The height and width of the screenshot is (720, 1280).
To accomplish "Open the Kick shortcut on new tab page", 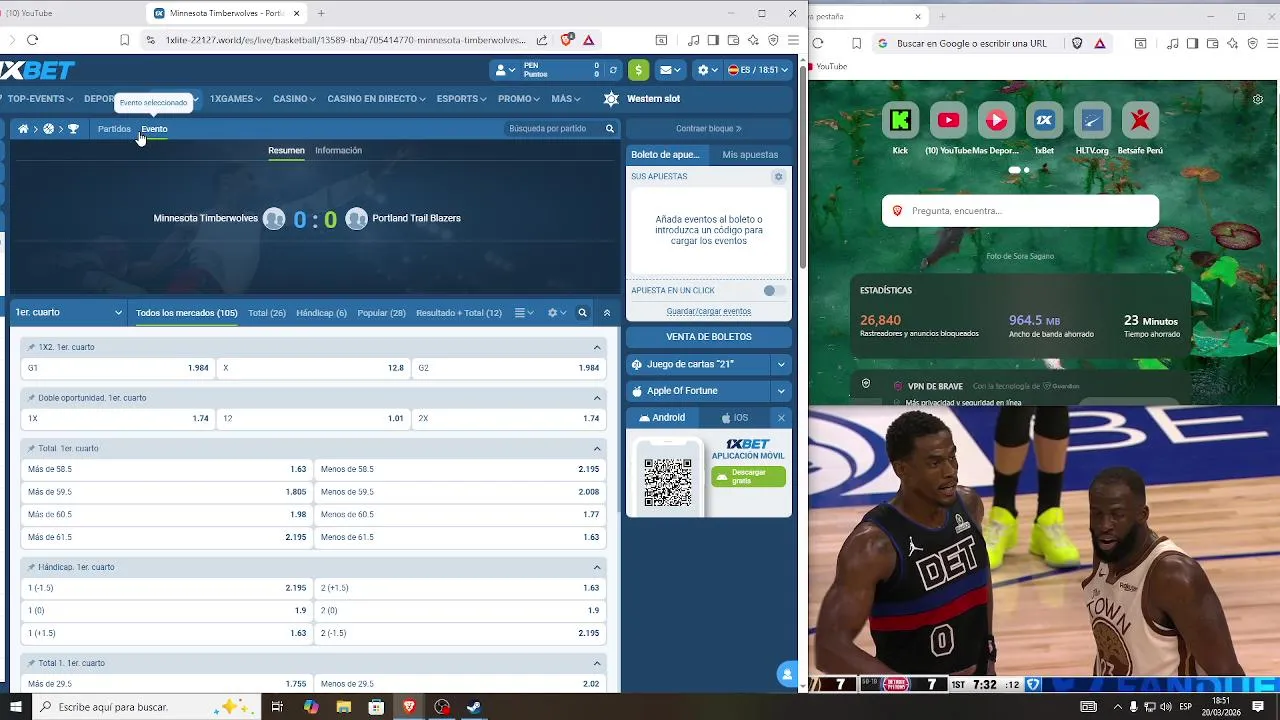I will pyautogui.click(x=900, y=120).
